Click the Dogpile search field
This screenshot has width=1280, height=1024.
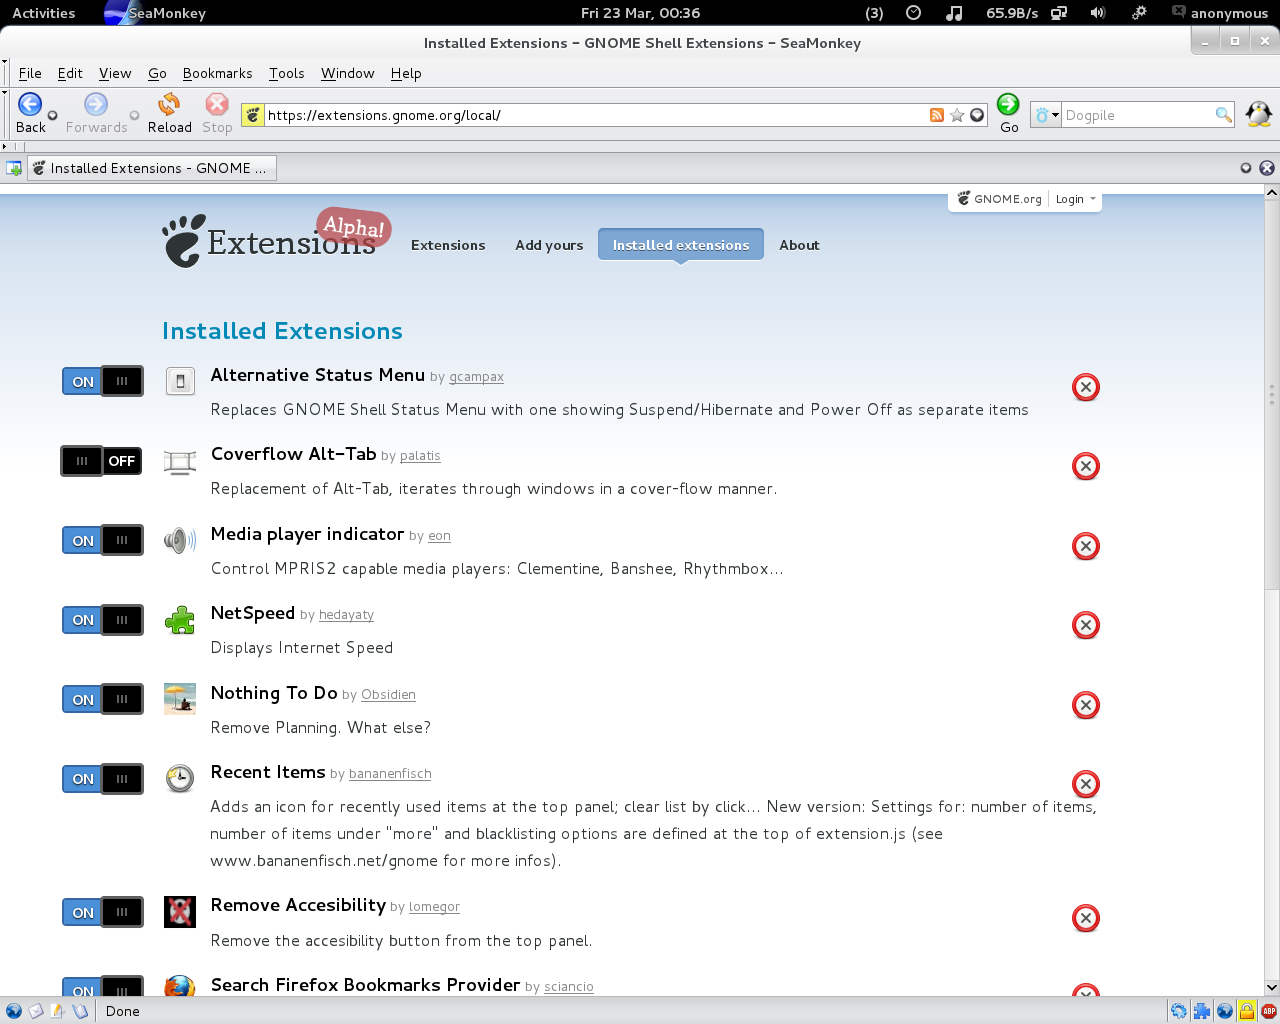click(1138, 115)
